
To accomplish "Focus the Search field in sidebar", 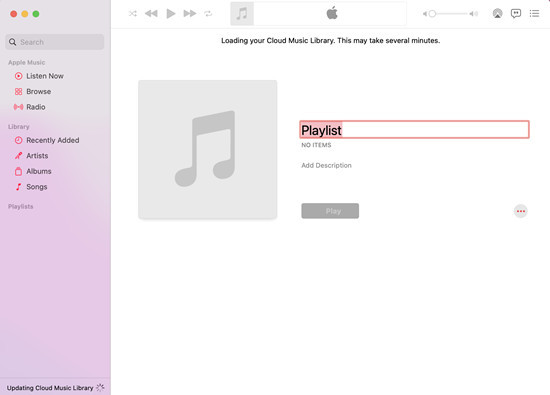I will pyautogui.click(x=55, y=42).
